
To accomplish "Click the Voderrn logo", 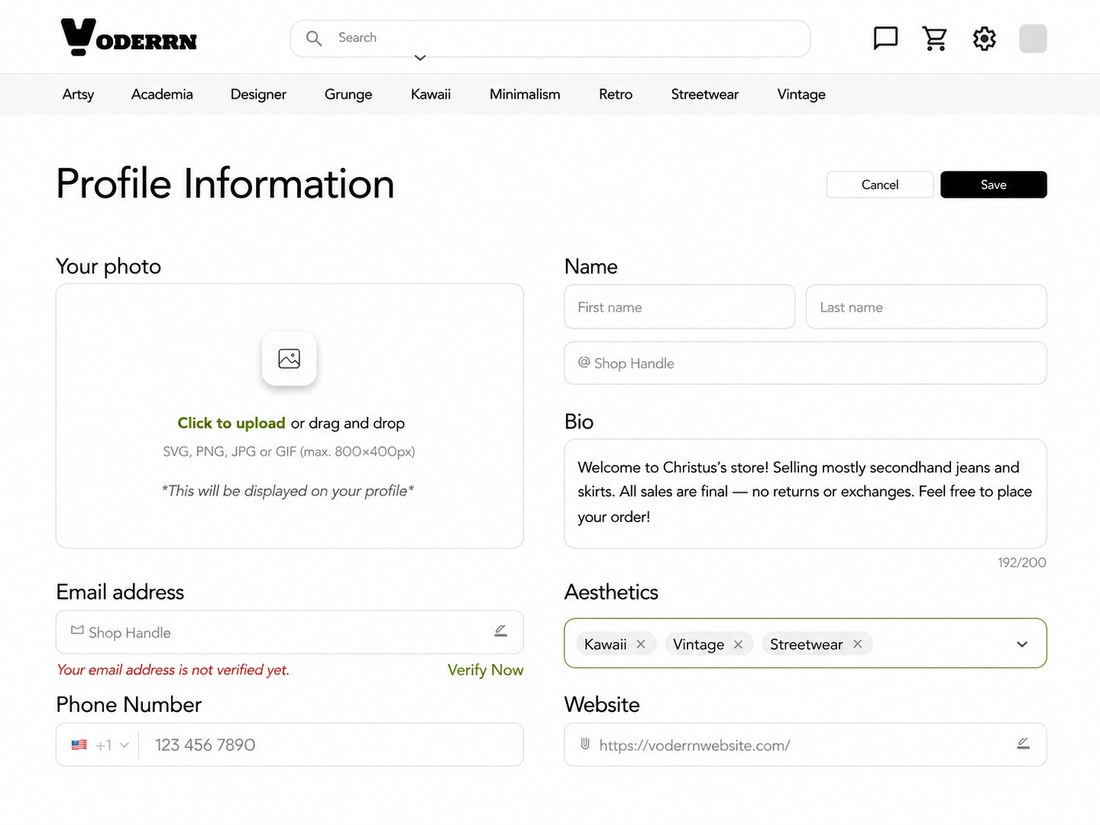I will (x=128, y=37).
